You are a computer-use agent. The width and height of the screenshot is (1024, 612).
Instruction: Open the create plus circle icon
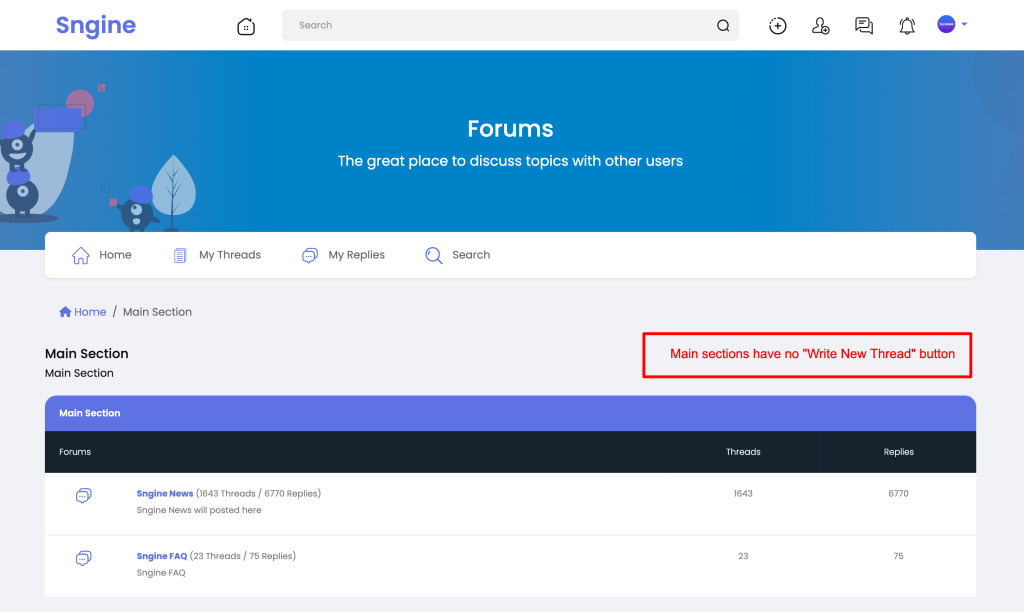[x=777, y=25]
